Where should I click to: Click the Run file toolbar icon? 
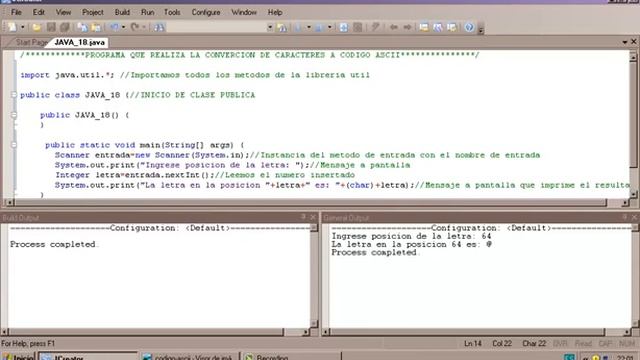point(319,27)
